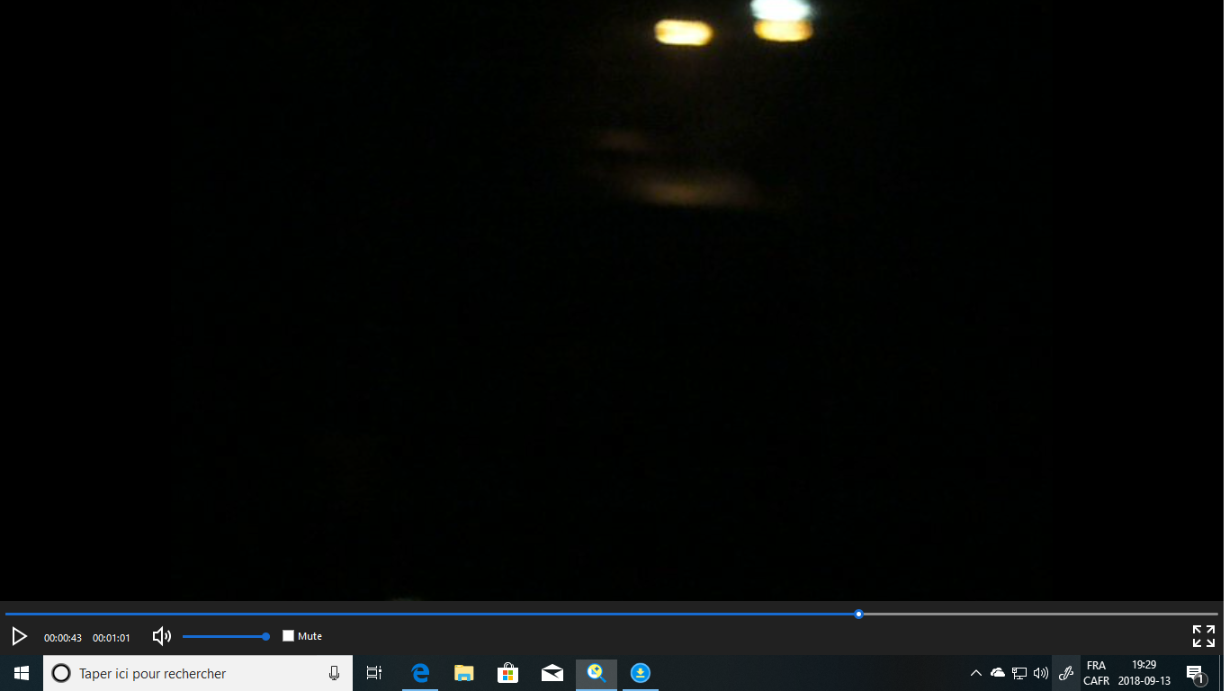Open Microsoft Store from taskbar
Viewport: 1224px width, 691px height.
[x=508, y=673]
